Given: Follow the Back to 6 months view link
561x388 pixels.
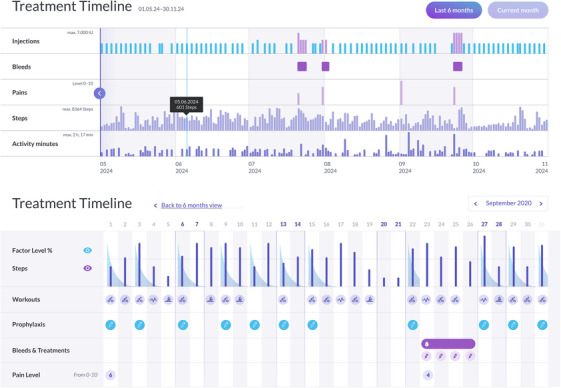Looking at the screenshot, I should tap(191, 205).
